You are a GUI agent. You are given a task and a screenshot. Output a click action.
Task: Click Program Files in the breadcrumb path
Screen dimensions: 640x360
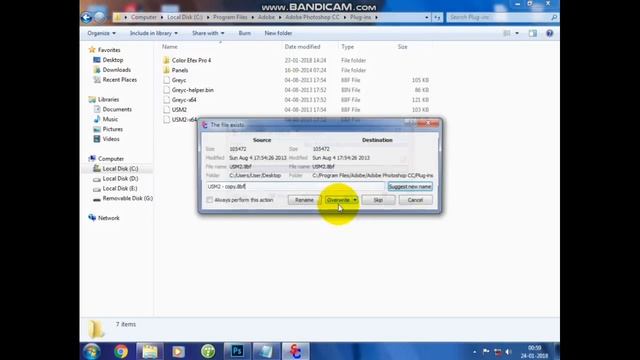point(230,17)
